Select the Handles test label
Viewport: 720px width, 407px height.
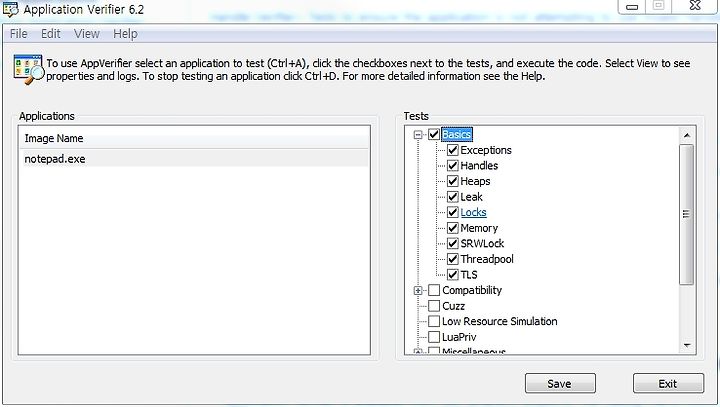coord(479,166)
